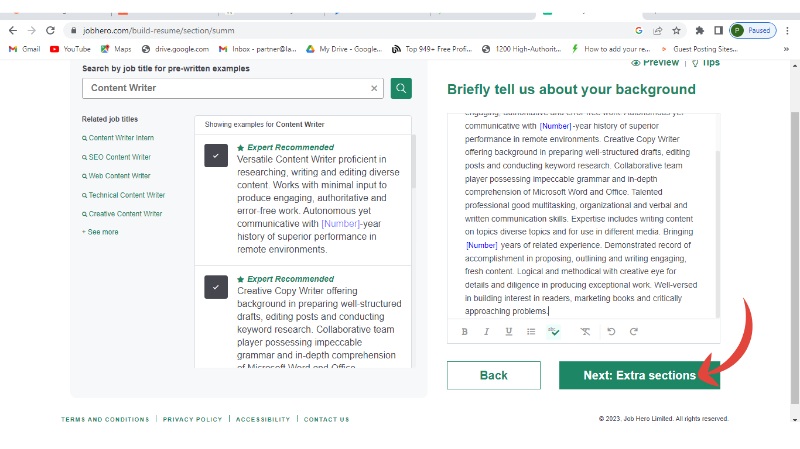
Task: Apply italic formatting in the editor
Action: pyautogui.click(x=486, y=332)
